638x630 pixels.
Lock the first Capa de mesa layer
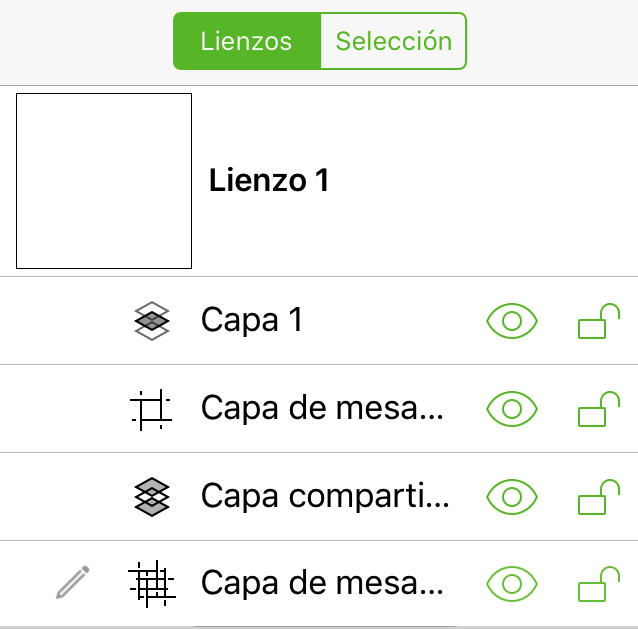point(599,409)
